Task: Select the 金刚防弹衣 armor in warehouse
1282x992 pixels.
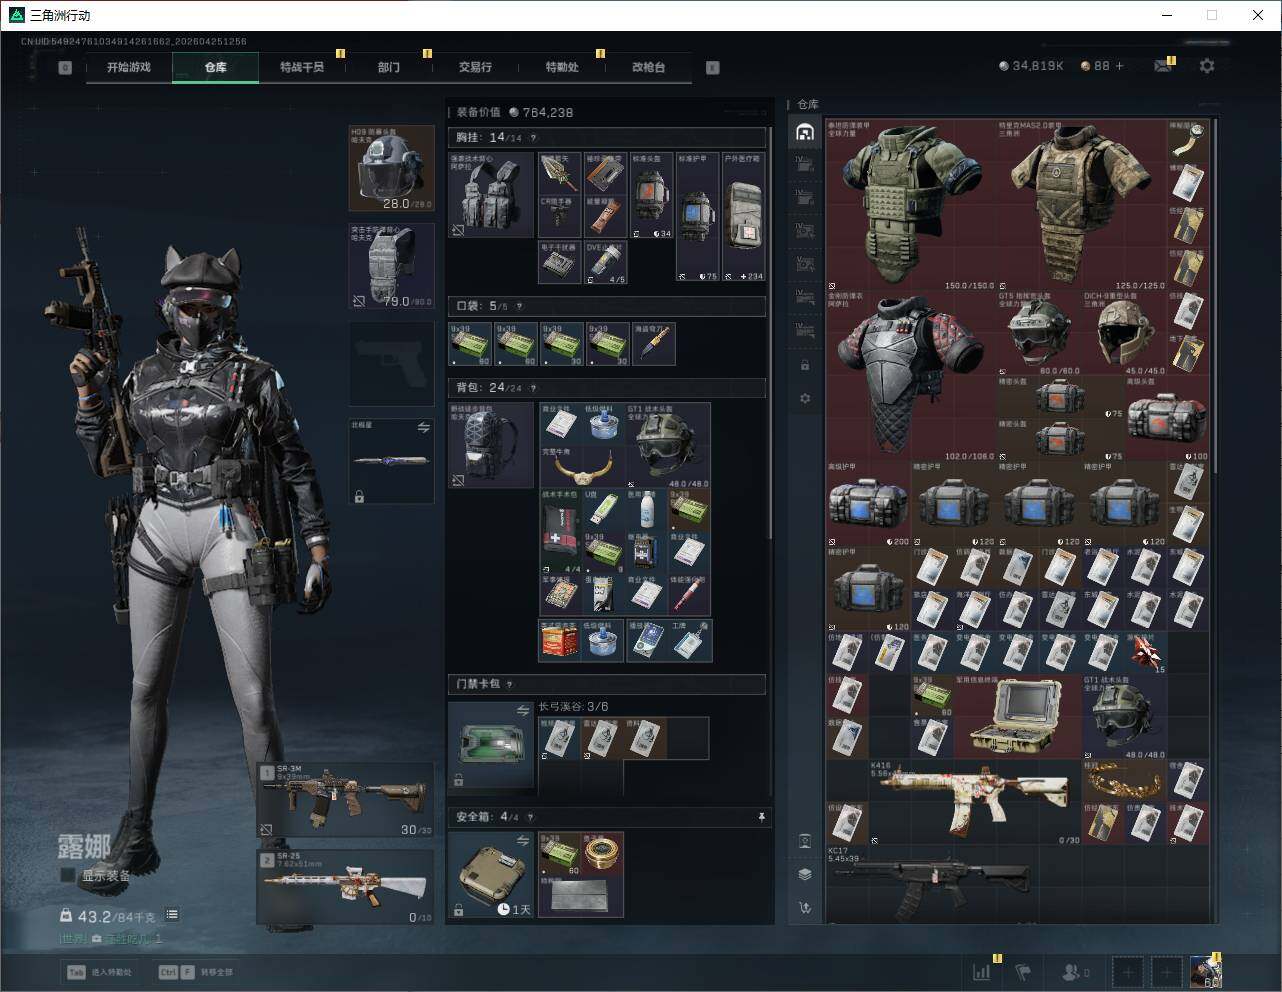Action: (911, 377)
